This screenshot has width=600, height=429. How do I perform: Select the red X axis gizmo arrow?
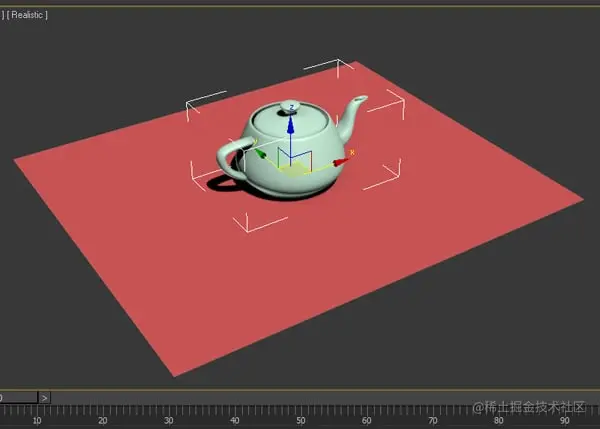click(340, 162)
